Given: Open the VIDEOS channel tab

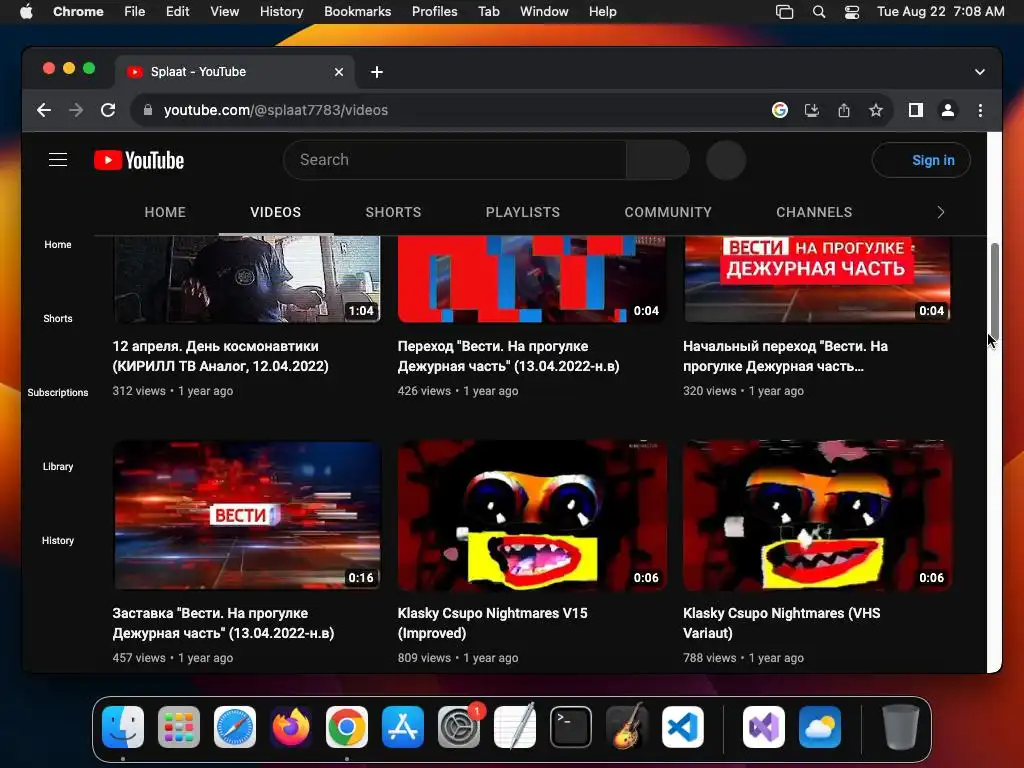Looking at the screenshot, I should coord(276,212).
